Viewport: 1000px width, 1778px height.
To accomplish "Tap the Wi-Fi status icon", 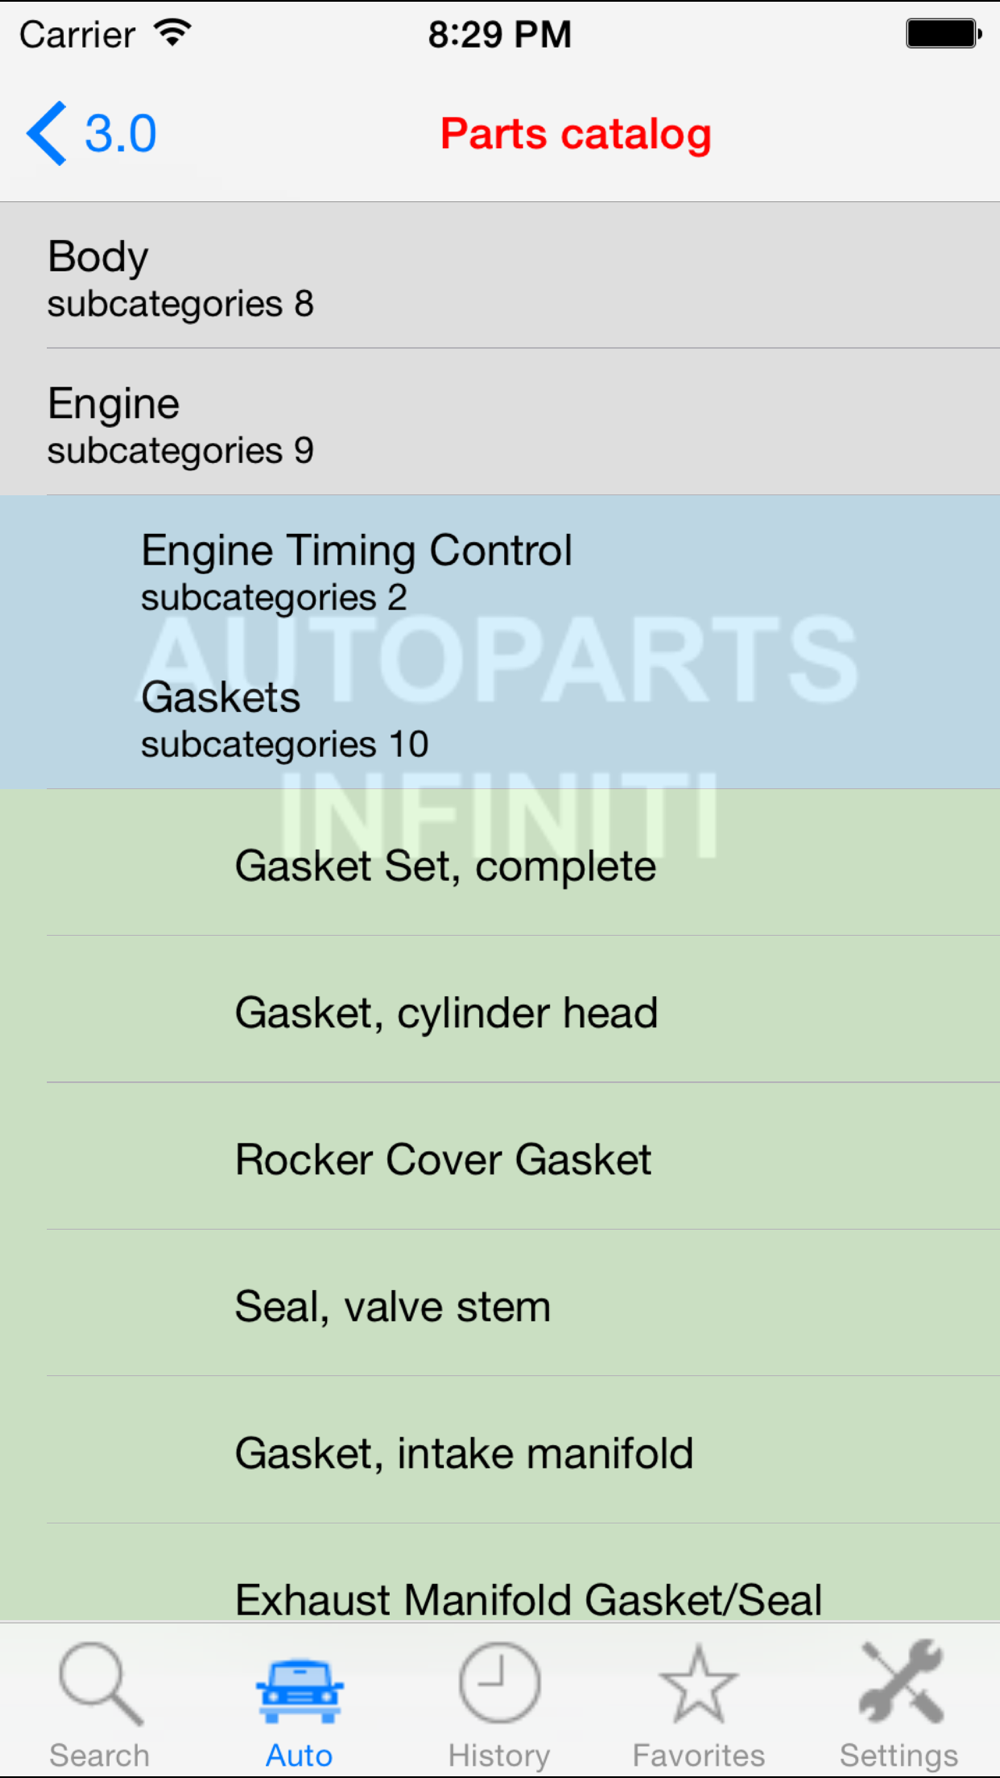I will tap(173, 33).
